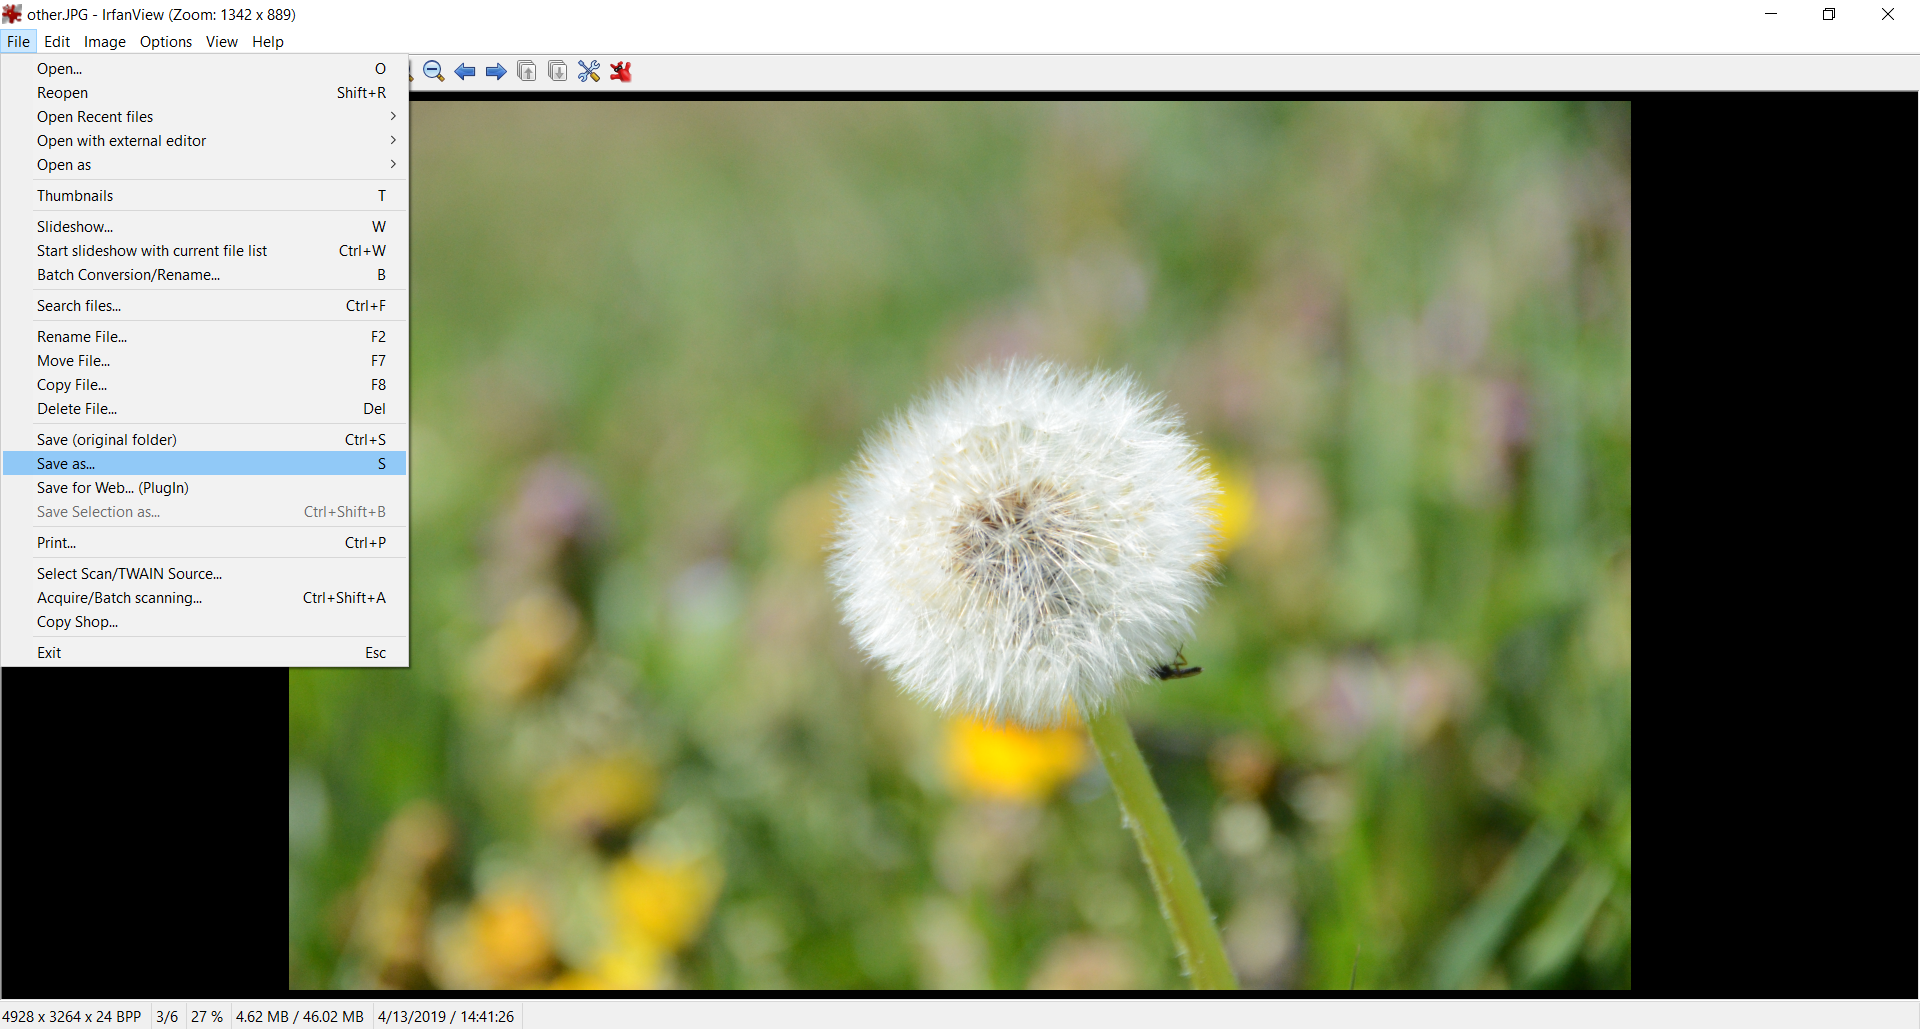The width and height of the screenshot is (1920, 1029).
Task: Go to next image with right arrow
Action: point(496,71)
